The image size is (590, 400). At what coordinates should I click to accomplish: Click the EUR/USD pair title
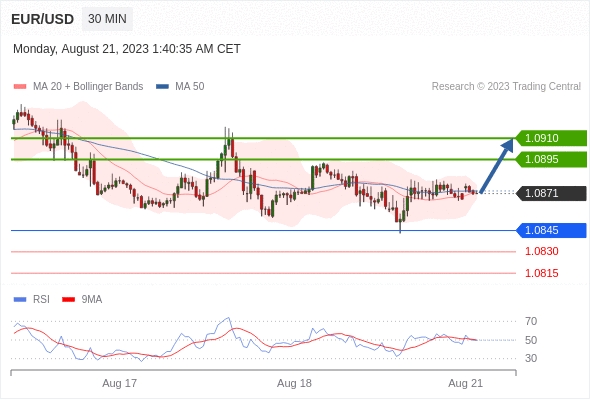pos(43,19)
